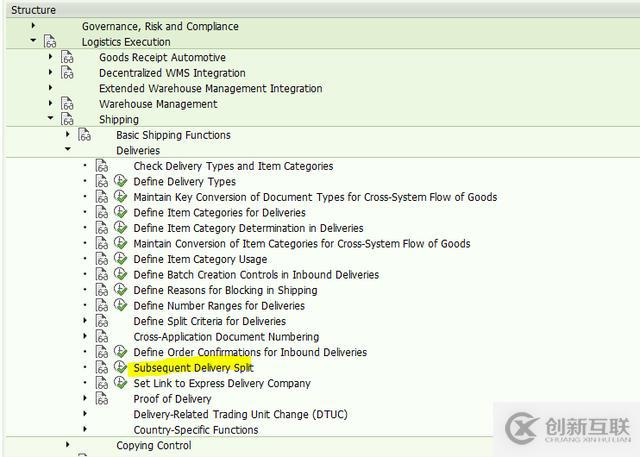
Task: Select Copying Control text
Action: pyautogui.click(x=153, y=445)
